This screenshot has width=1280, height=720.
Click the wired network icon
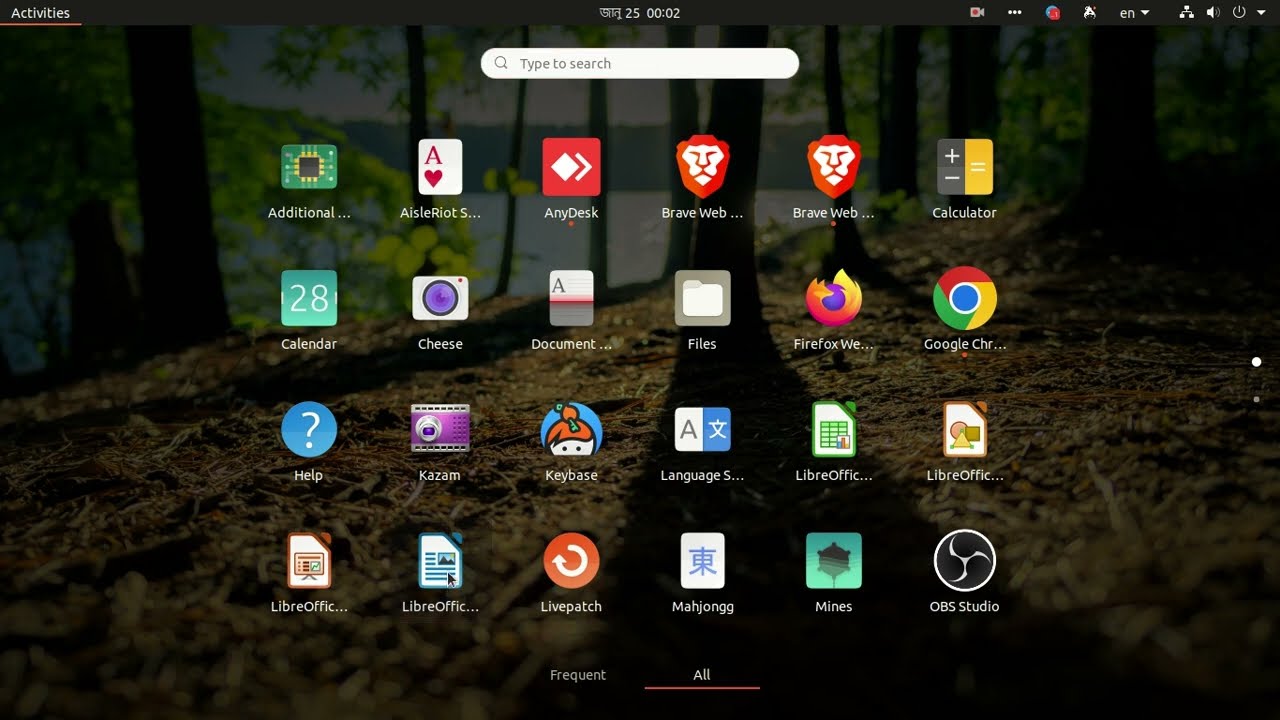click(x=1186, y=13)
